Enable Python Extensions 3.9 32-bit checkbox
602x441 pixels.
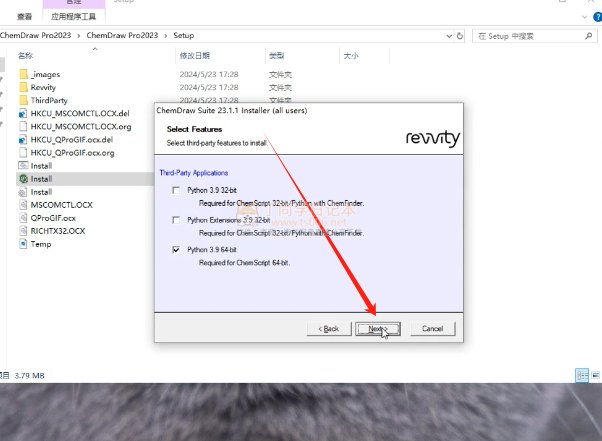pos(176,220)
